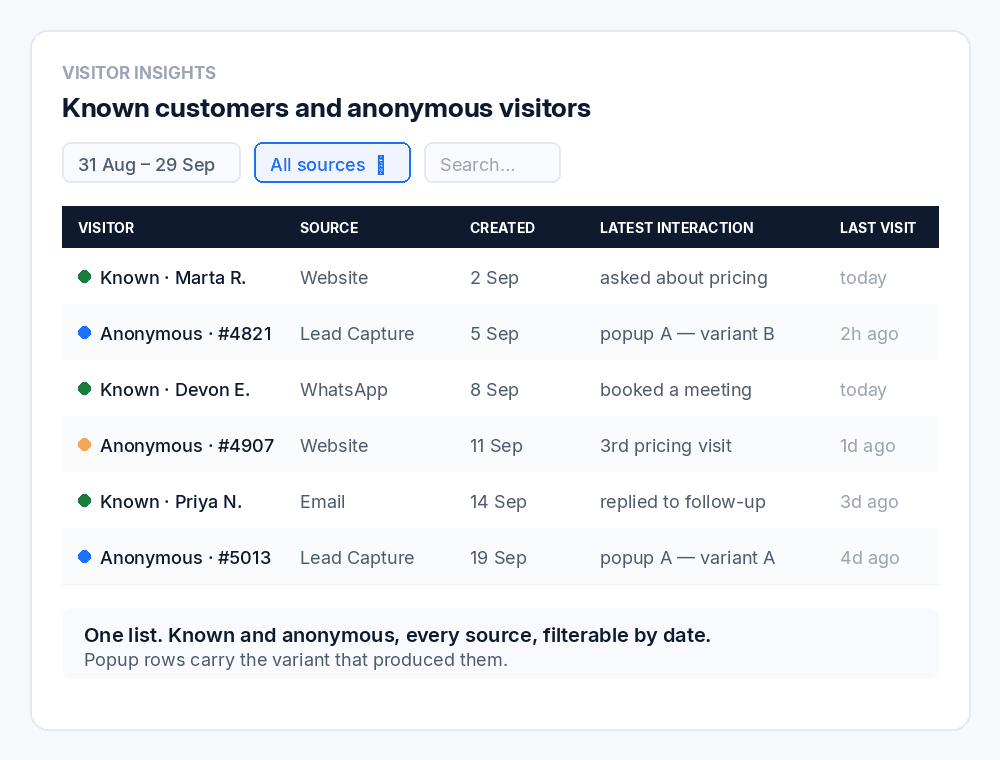Click the Popup rows carry the variant caption
The width and height of the screenshot is (1000, 760).
coord(296,660)
